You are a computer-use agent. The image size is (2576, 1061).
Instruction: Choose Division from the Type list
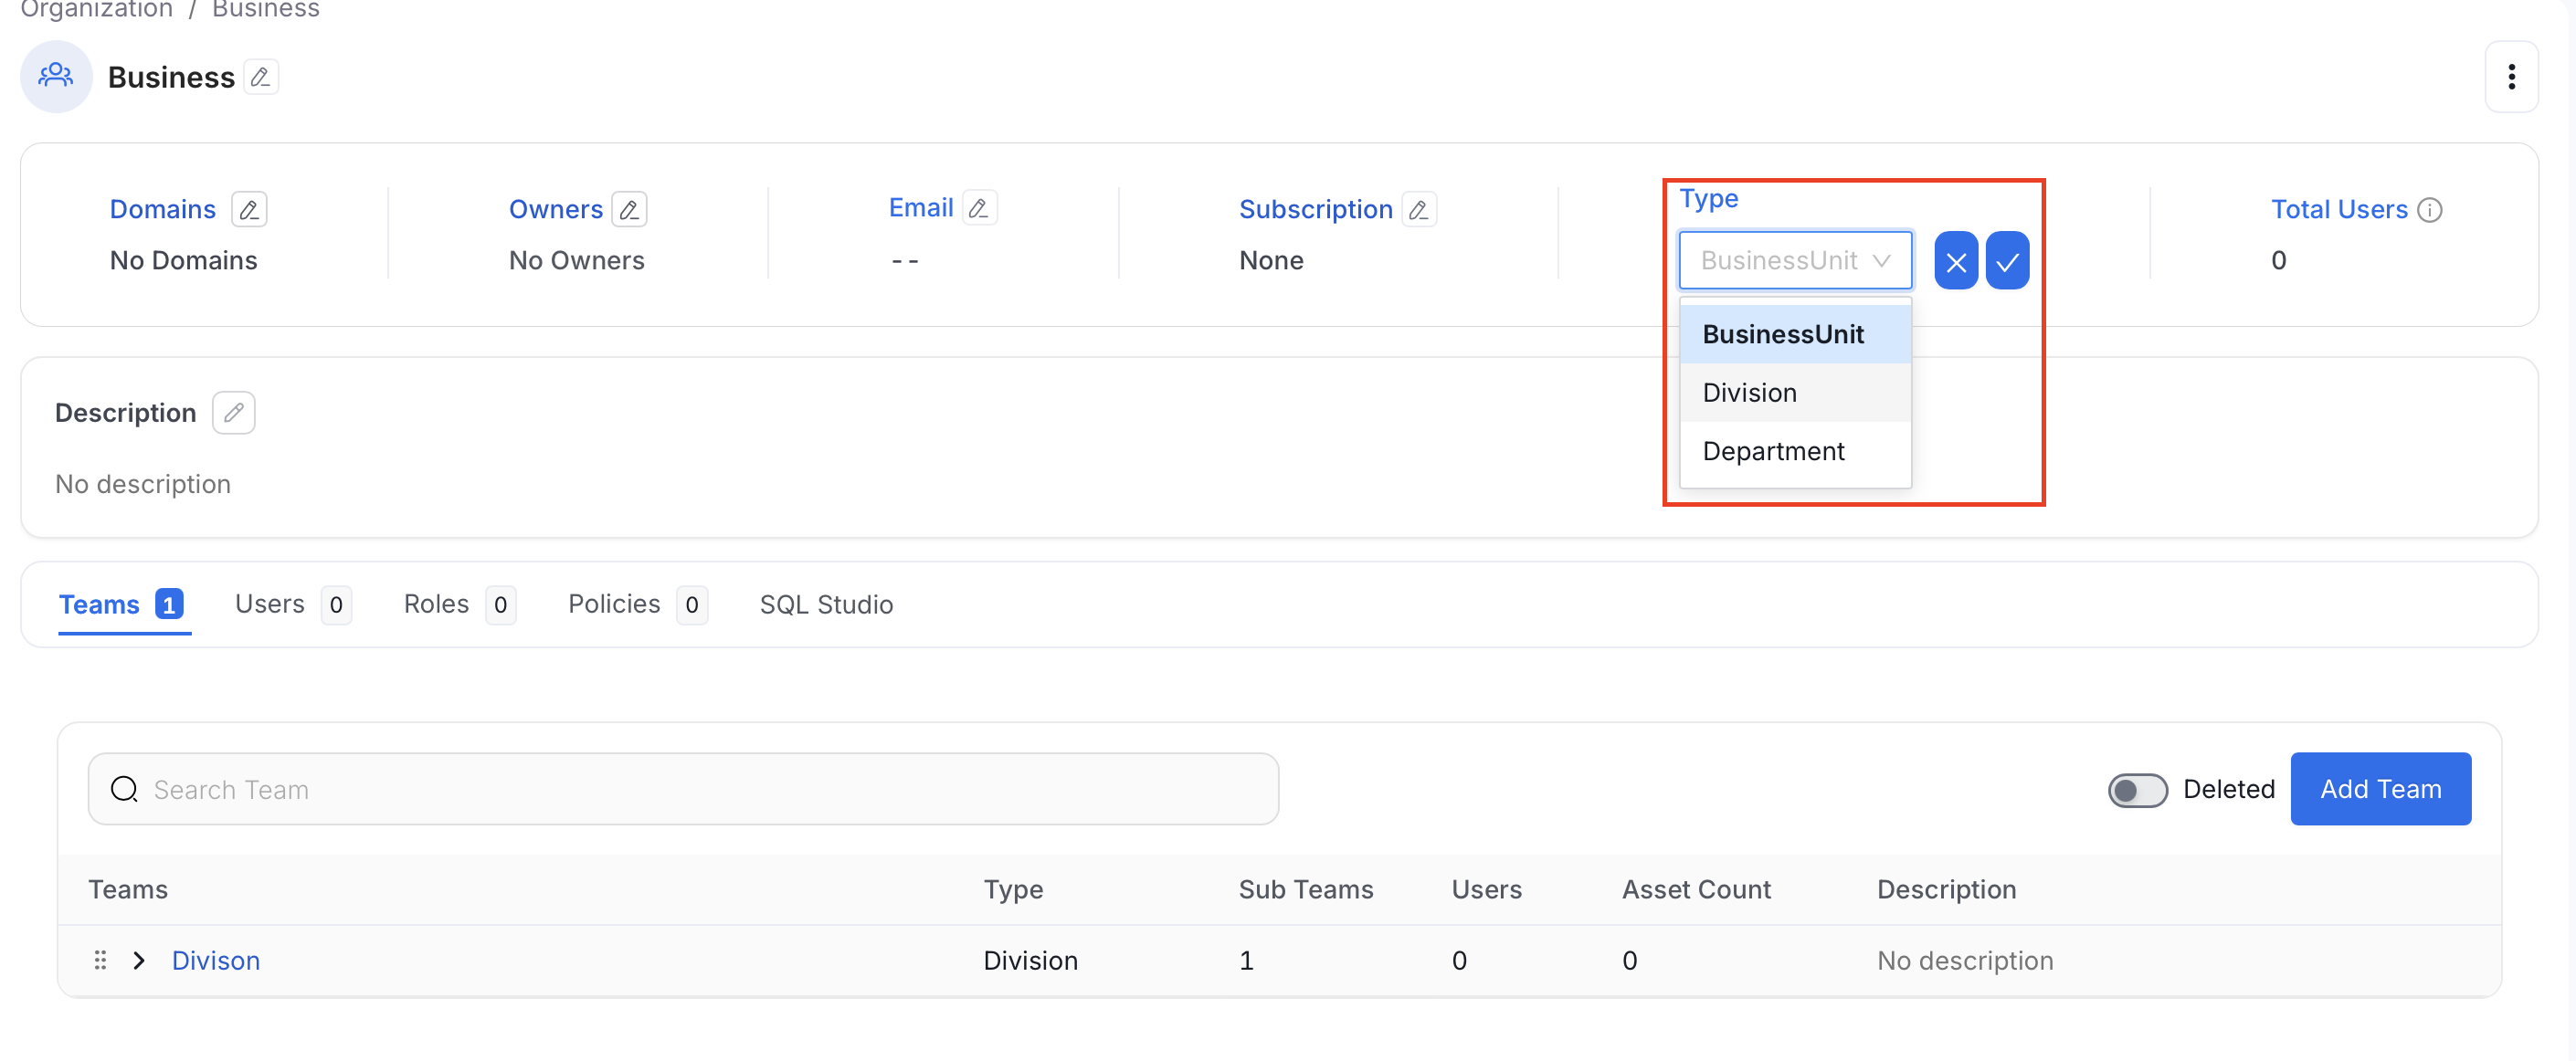click(1795, 393)
